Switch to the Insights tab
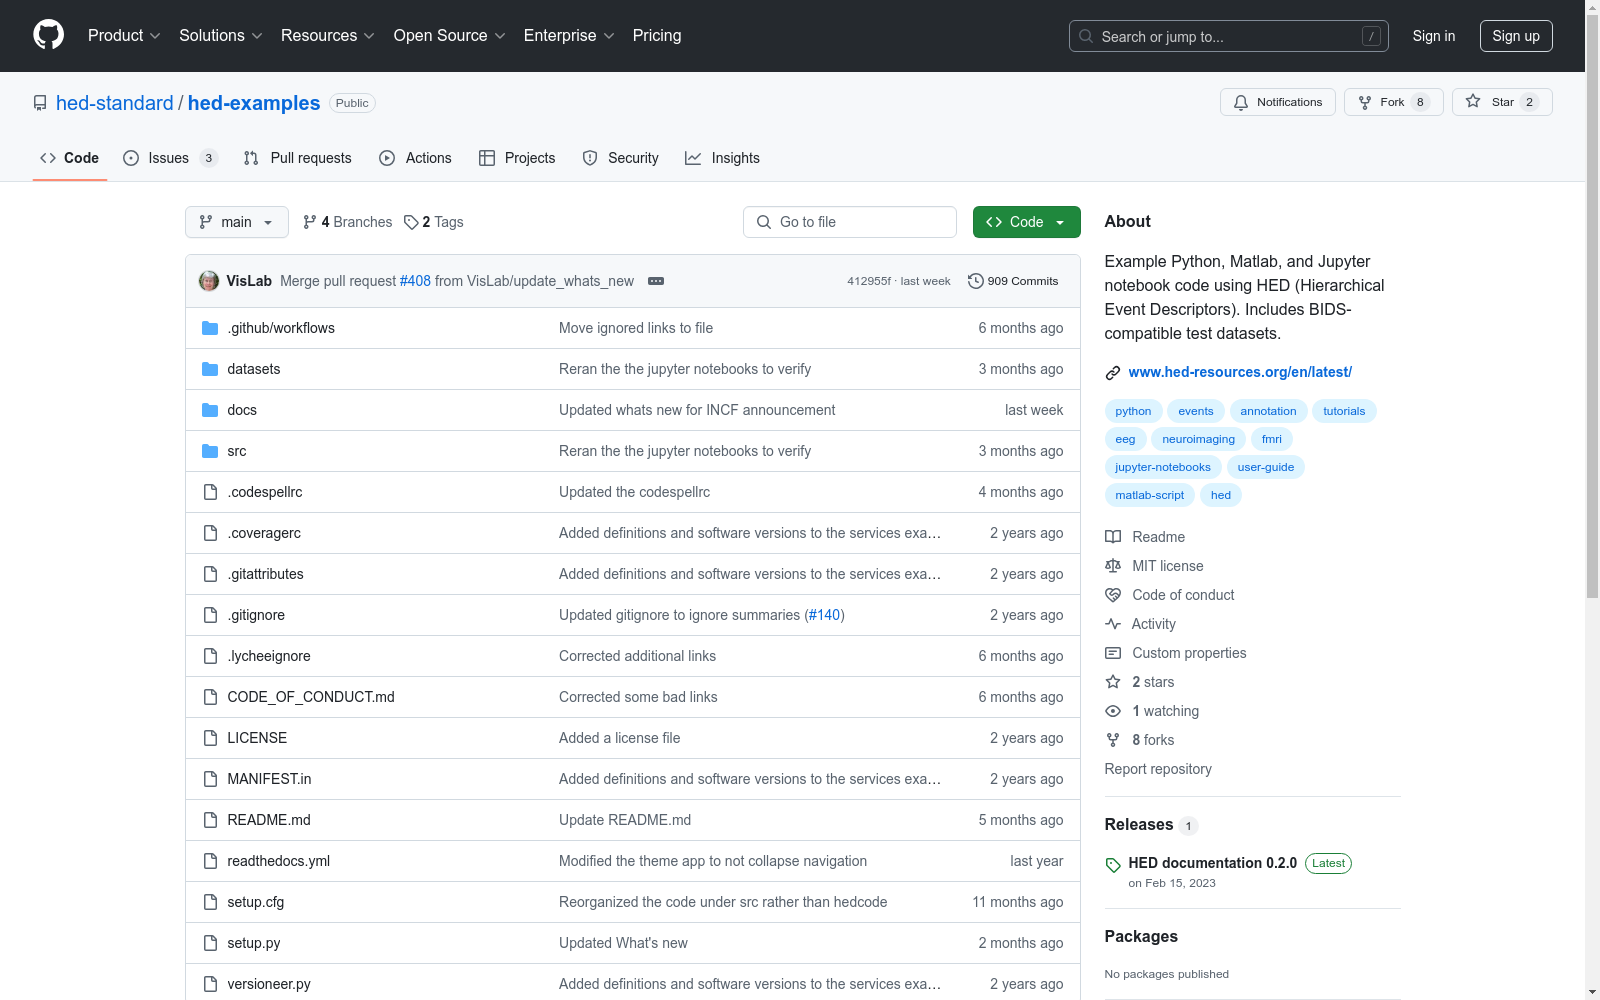Viewport: 1600px width, 1000px height. 722,158
